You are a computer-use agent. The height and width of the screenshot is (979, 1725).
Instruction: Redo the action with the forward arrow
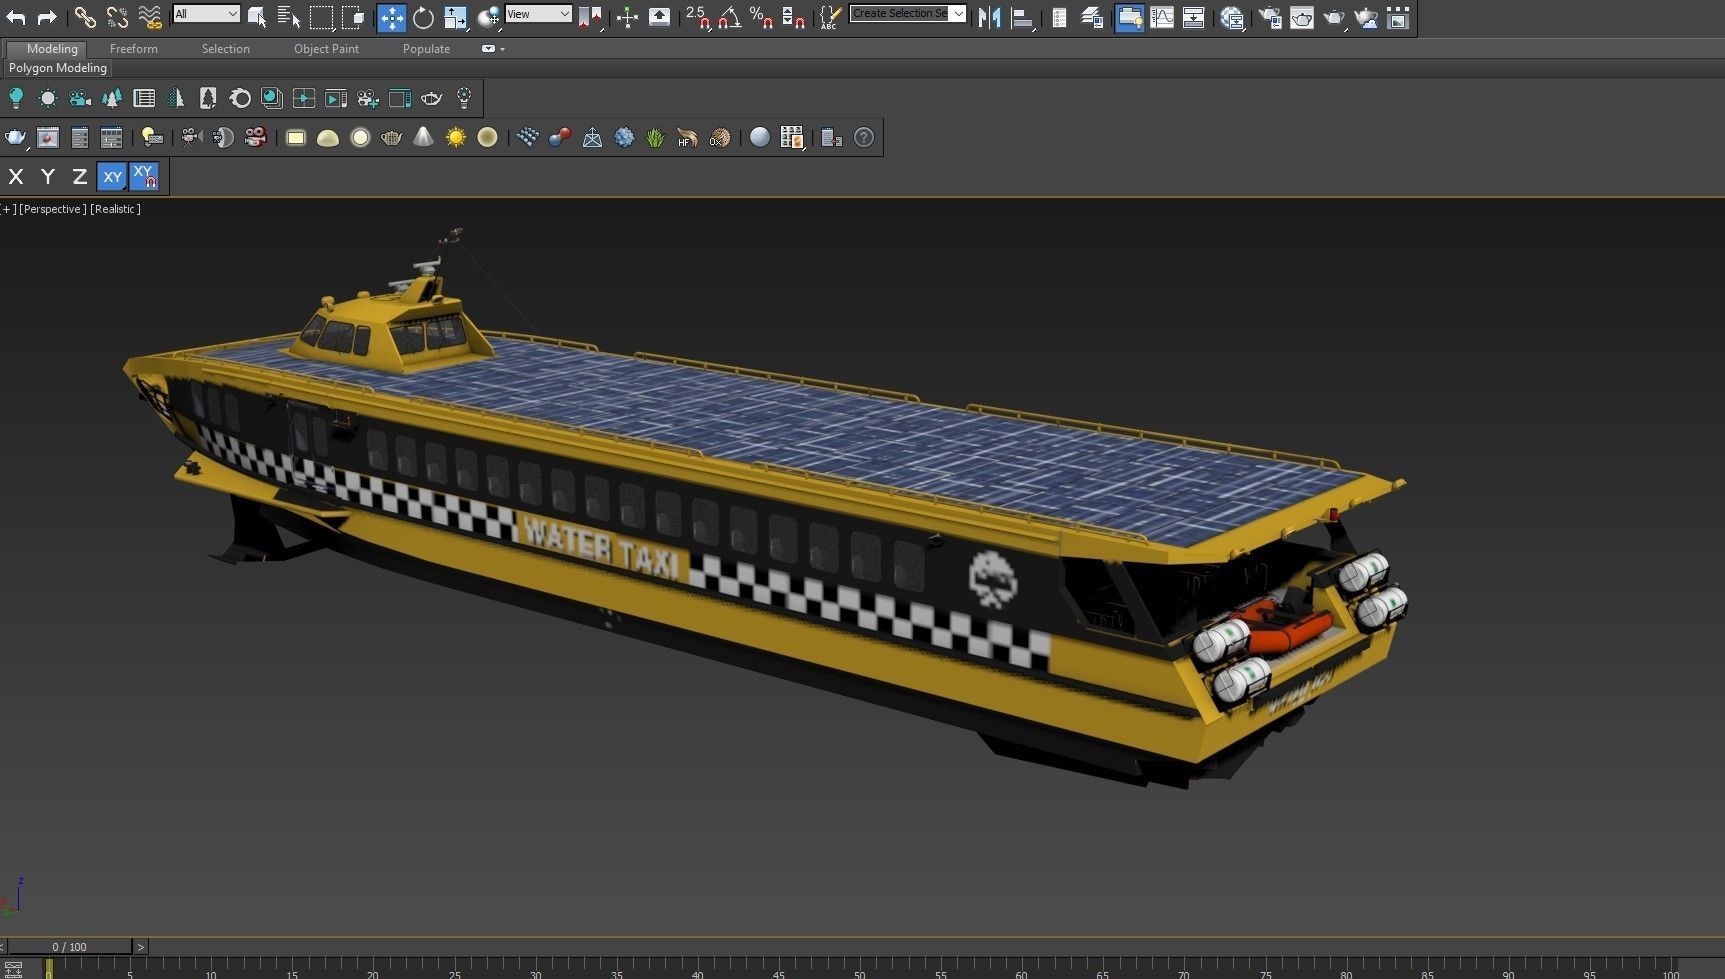point(46,17)
